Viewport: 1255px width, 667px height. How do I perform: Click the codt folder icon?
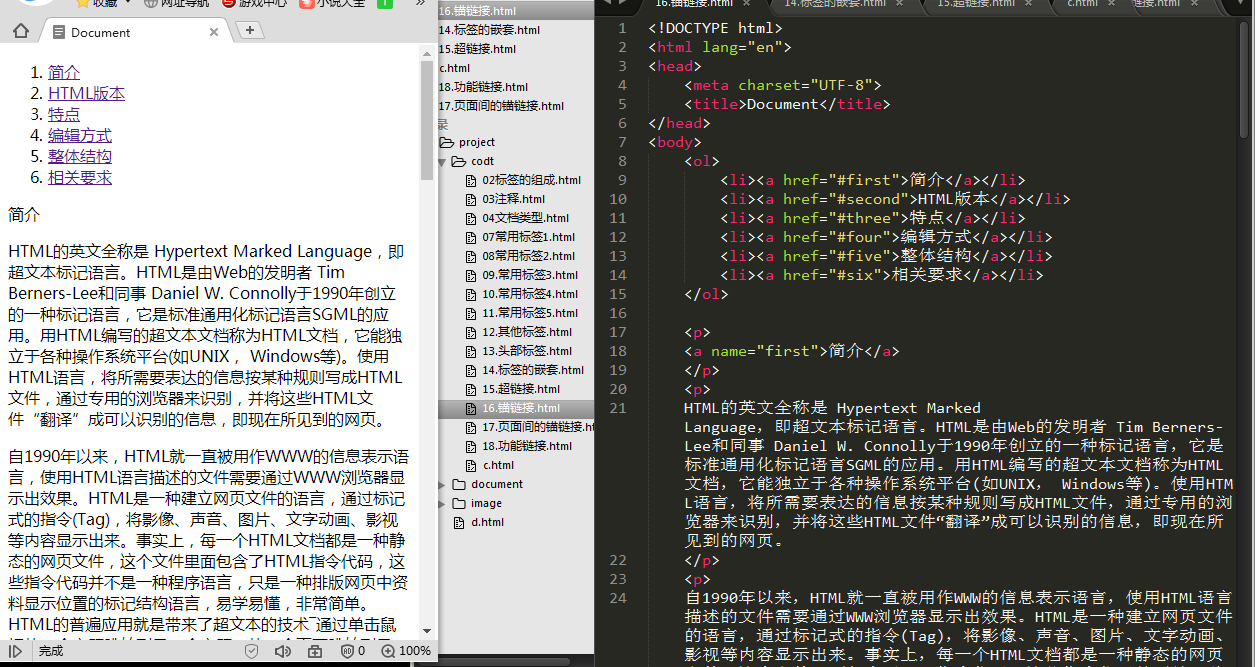pos(459,161)
